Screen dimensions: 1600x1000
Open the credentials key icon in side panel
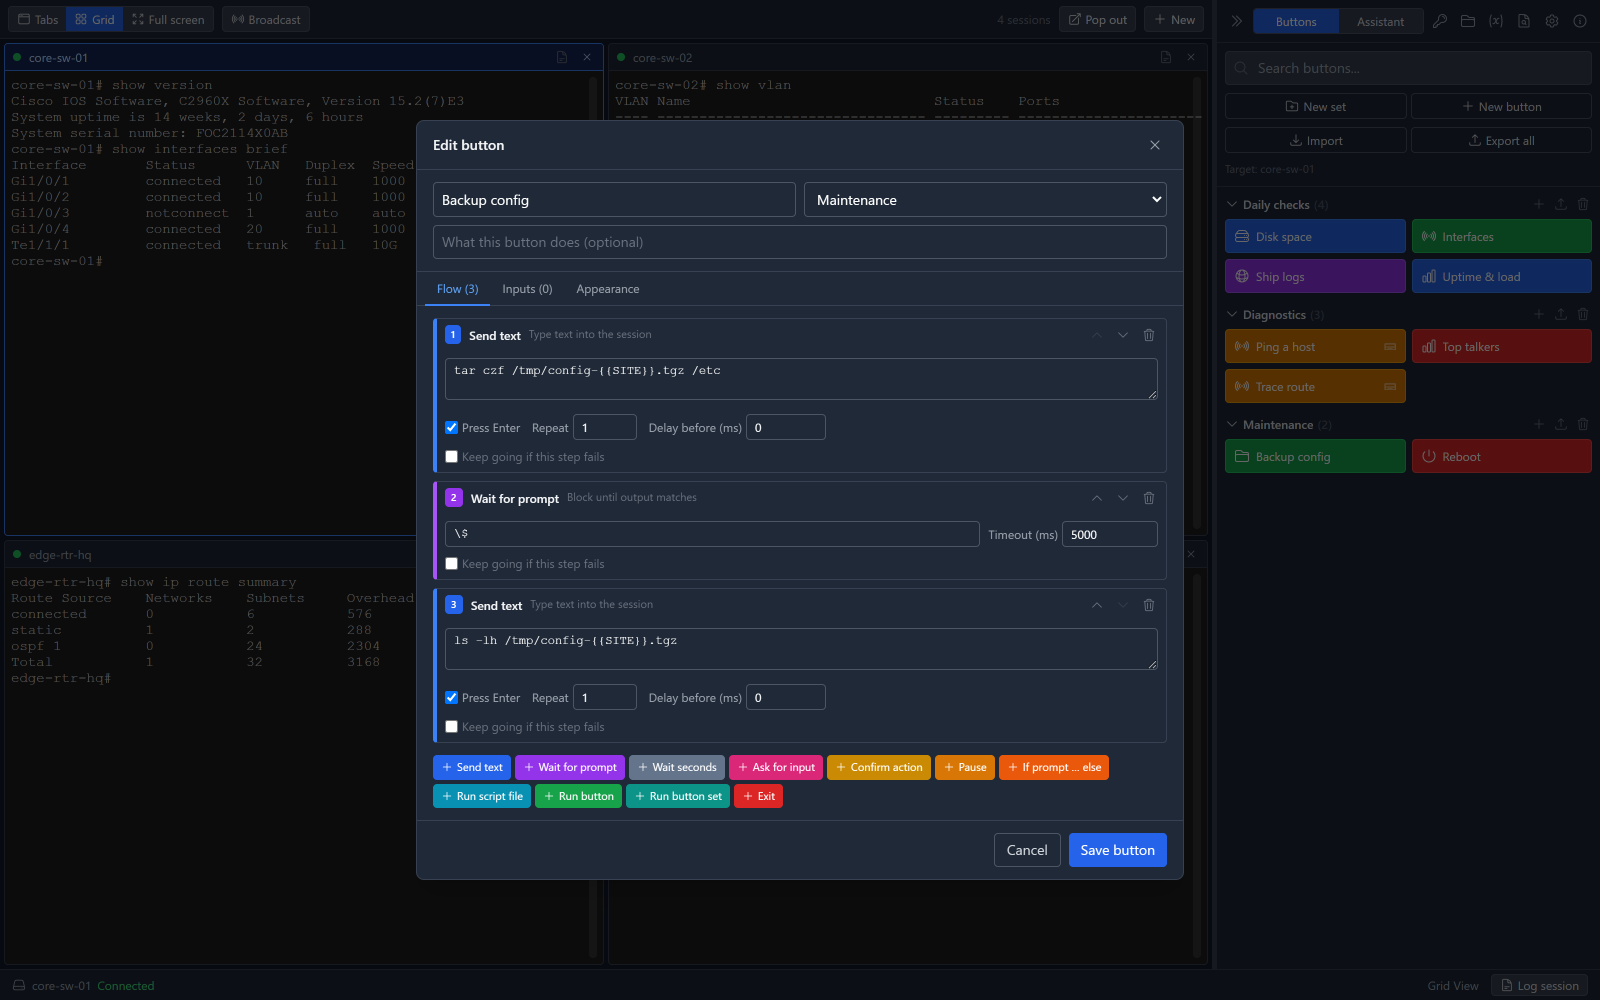[1440, 21]
